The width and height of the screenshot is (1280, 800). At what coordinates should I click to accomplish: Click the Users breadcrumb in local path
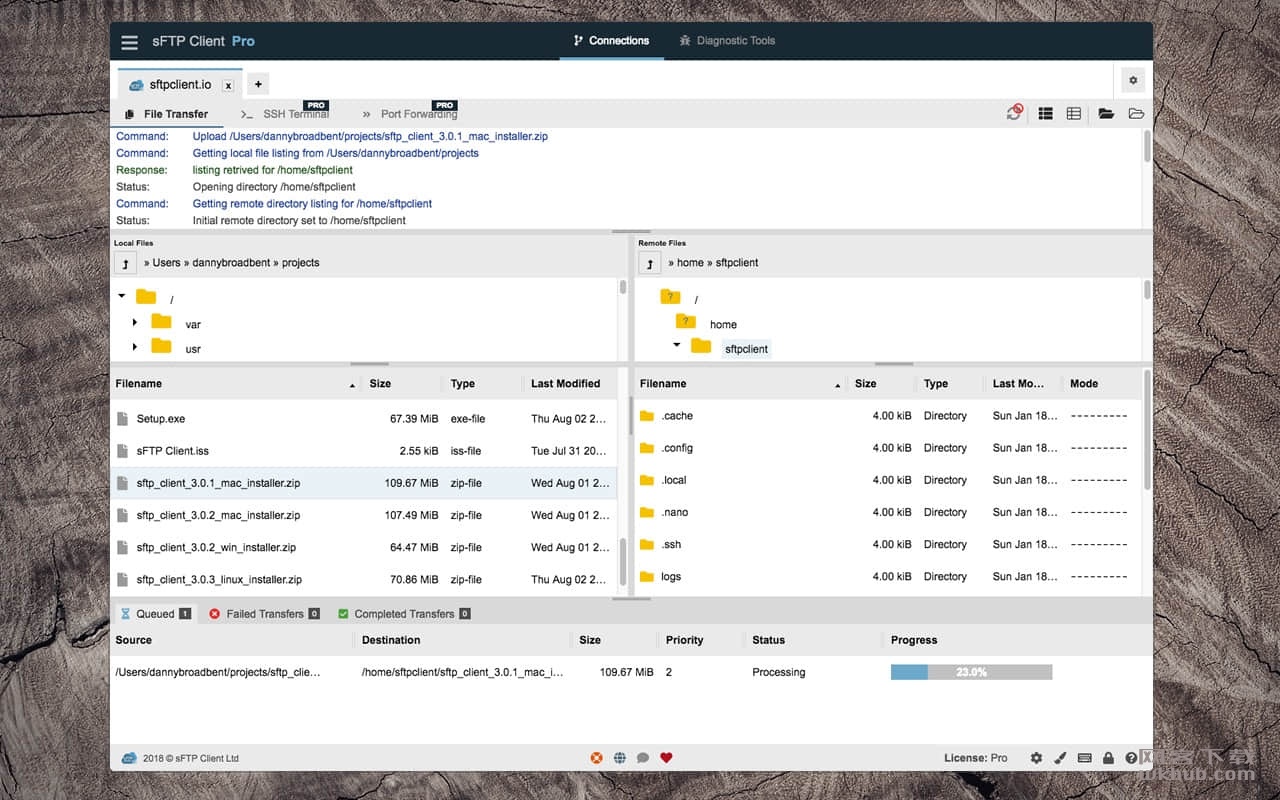point(166,263)
